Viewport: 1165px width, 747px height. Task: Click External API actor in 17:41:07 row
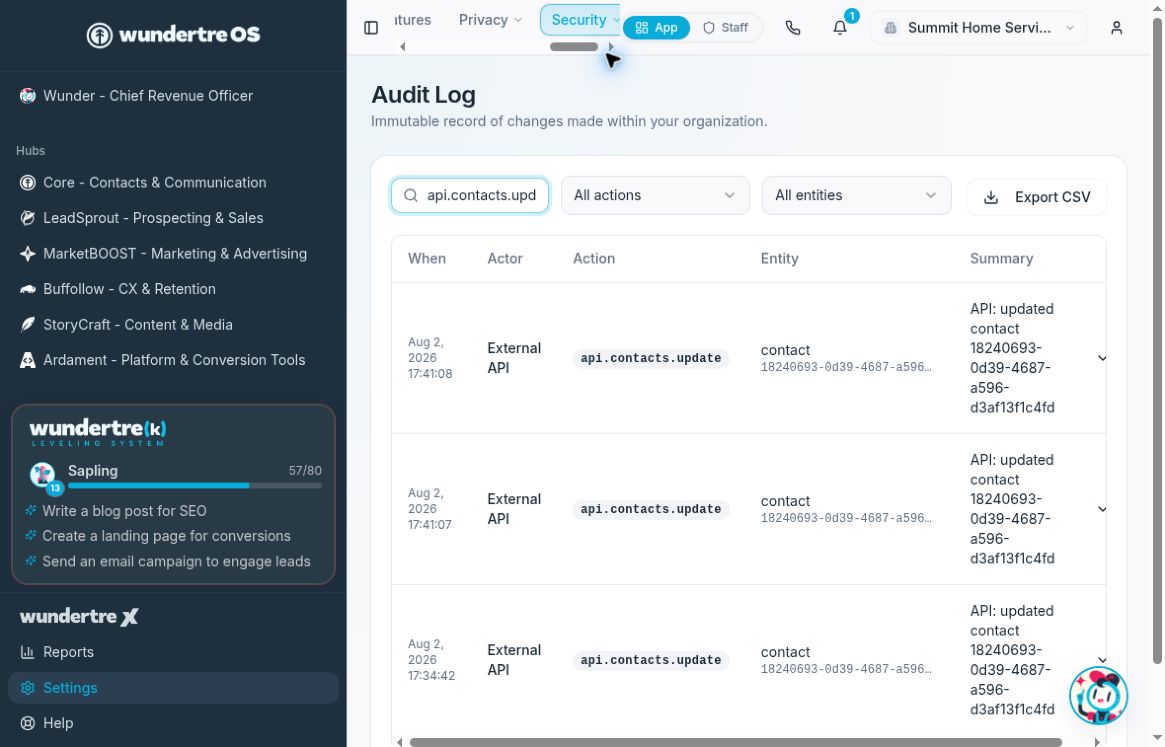(x=513, y=509)
